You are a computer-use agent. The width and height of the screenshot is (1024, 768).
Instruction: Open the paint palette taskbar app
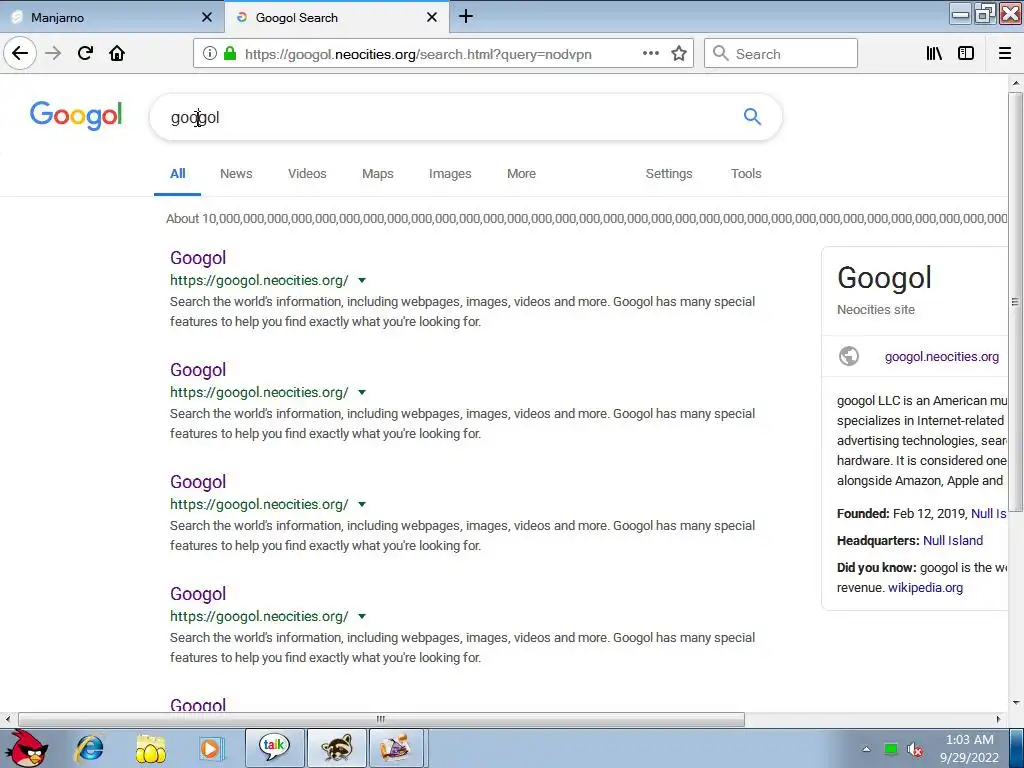click(x=397, y=748)
